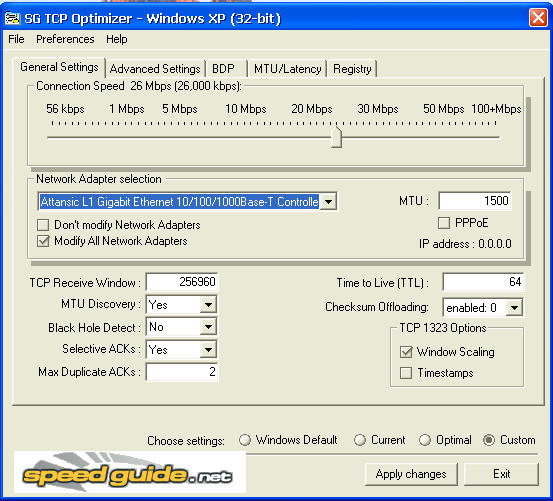Click the MTU value field
The width and height of the screenshot is (553, 501).
(x=475, y=201)
